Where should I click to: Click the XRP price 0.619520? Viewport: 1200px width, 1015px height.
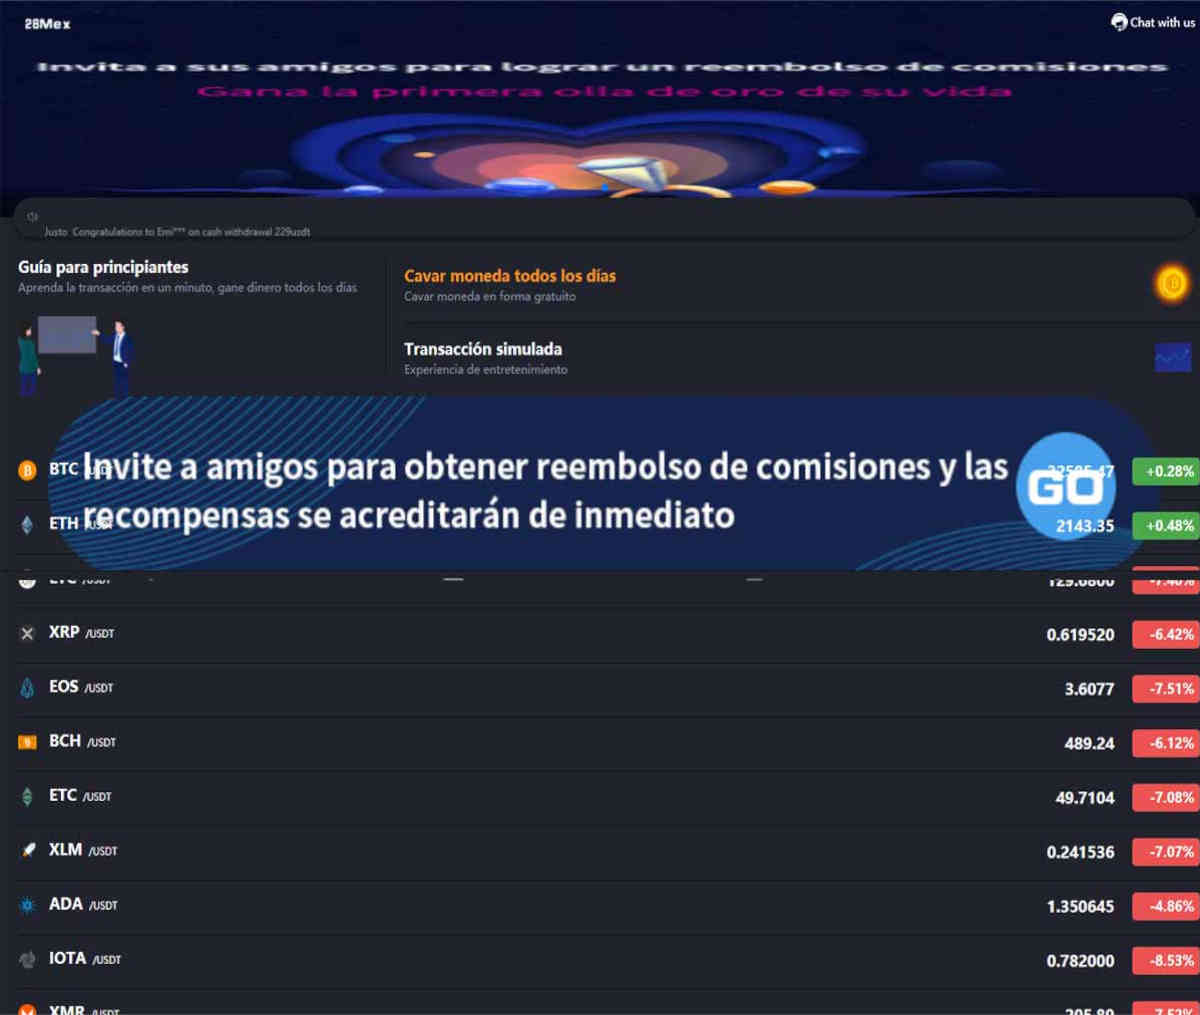pyautogui.click(x=1080, y=634)
